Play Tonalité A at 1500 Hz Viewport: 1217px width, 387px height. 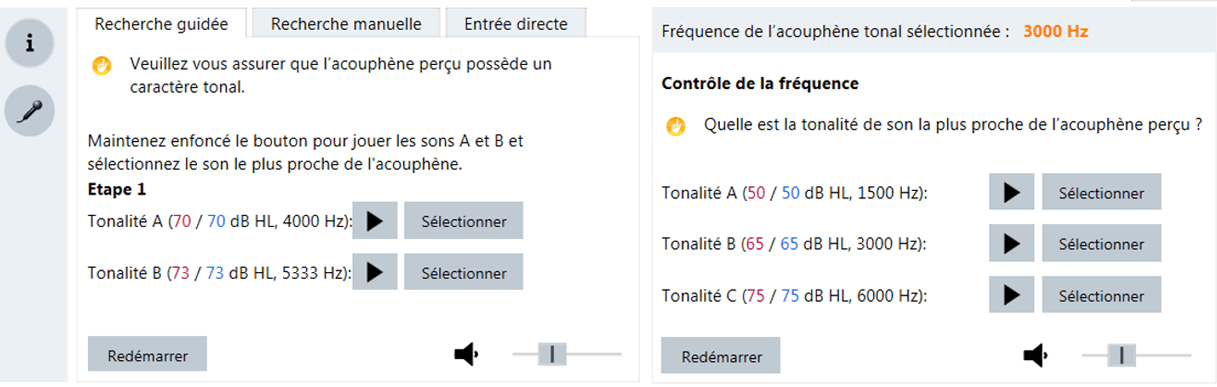pos(1011,192)
